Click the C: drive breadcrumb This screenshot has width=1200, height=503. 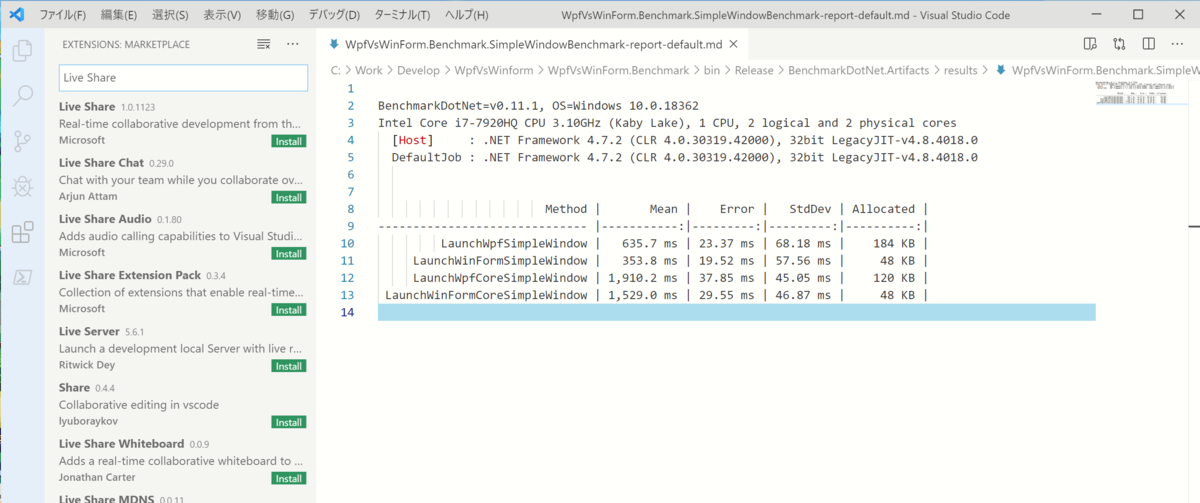coord(336,70)
